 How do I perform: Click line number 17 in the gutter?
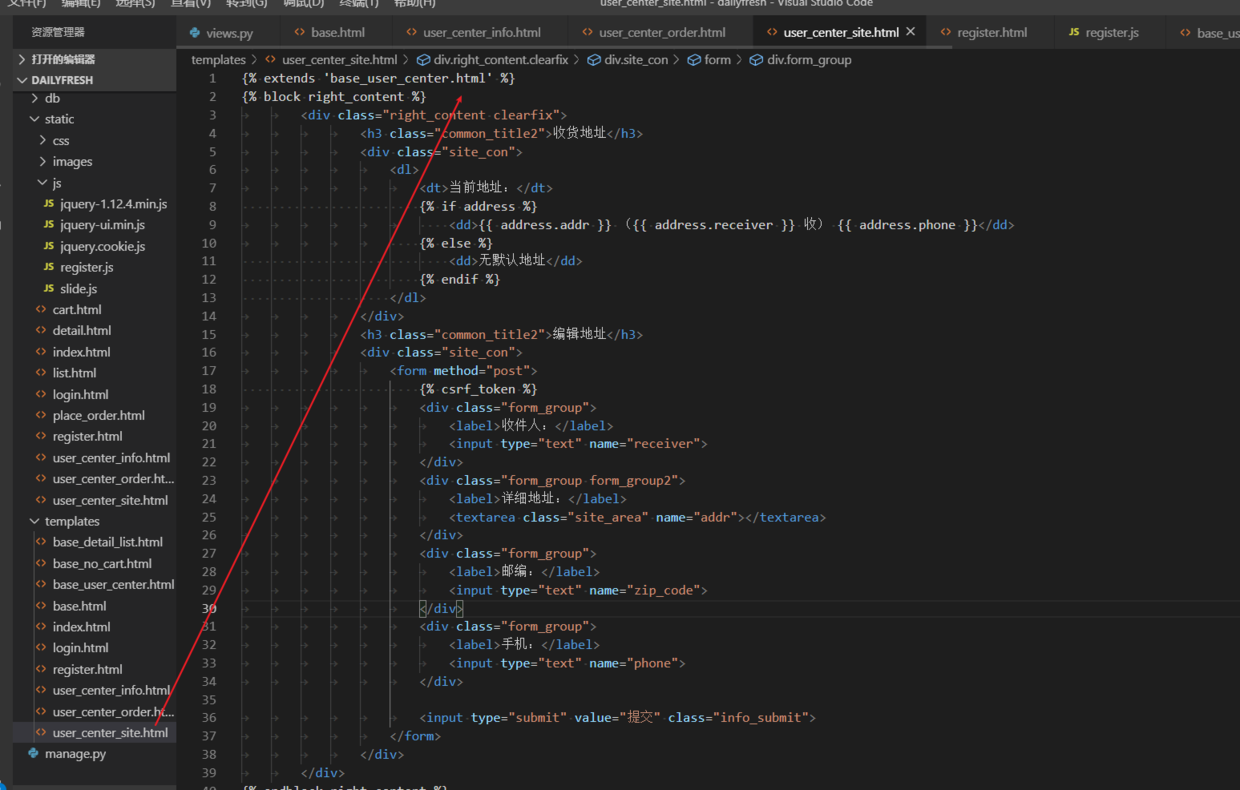pos(209,371)
